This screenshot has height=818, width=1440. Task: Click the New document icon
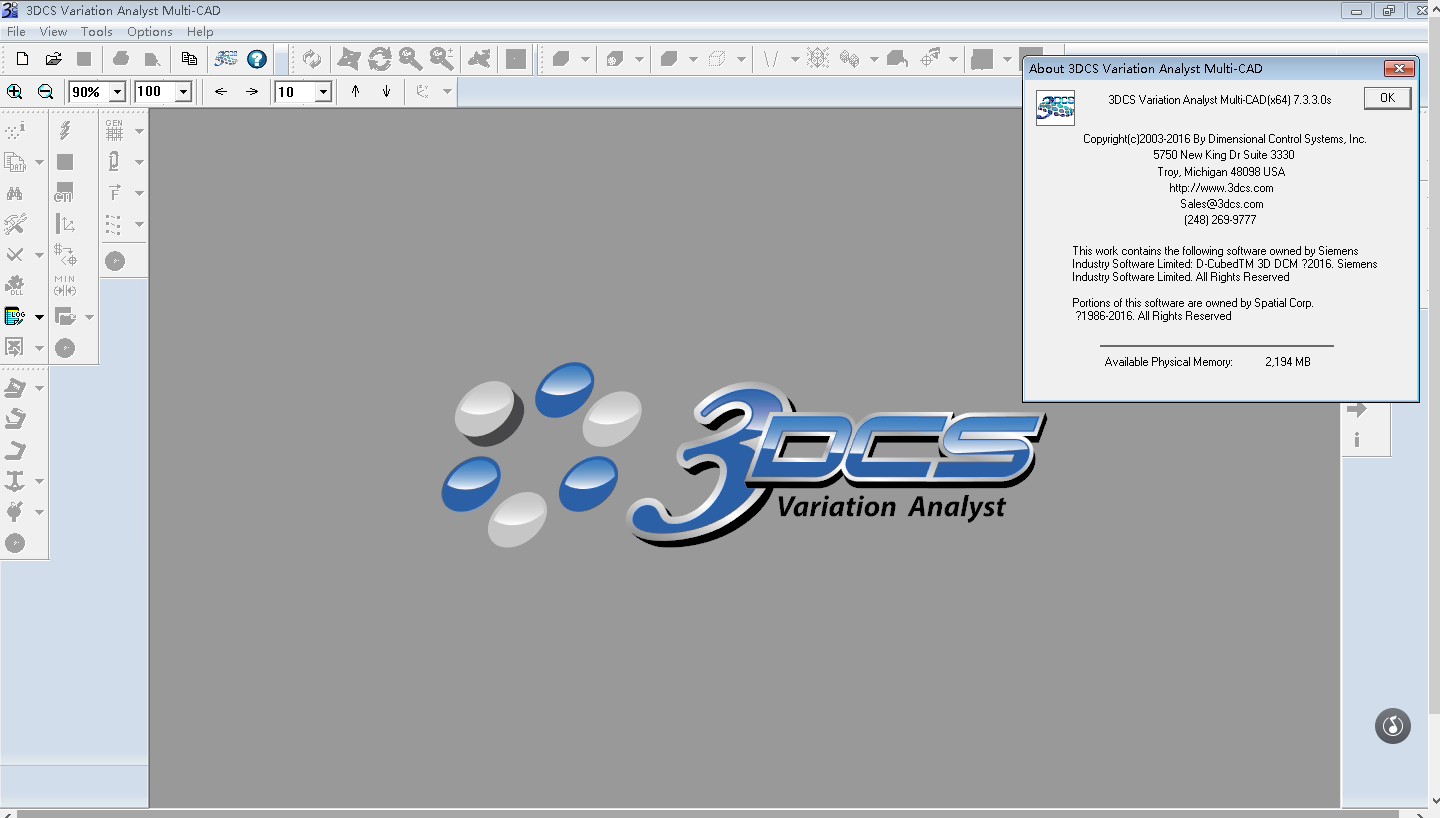click(x=22, y=59)
